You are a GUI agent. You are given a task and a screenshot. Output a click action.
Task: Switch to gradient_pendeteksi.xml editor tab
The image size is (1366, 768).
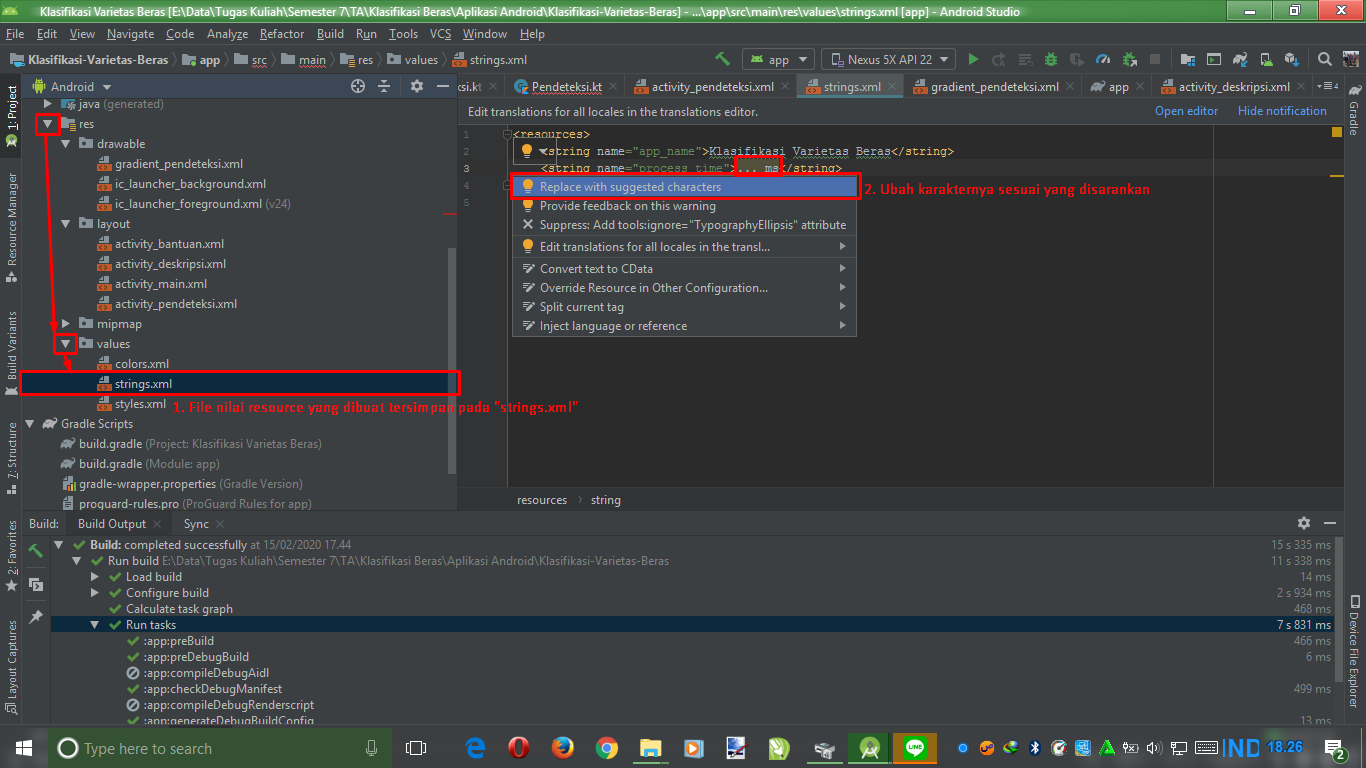(x=992, y=87)
